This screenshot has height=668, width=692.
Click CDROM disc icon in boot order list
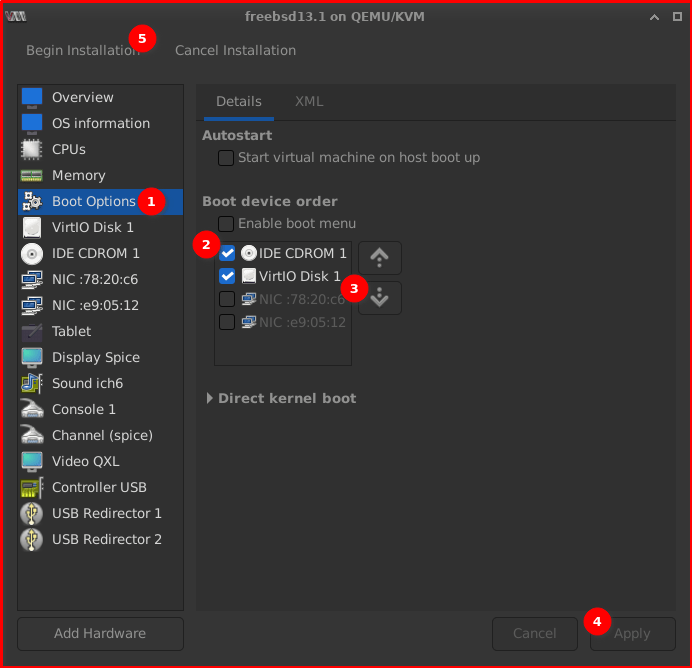(x=249, y=253)
